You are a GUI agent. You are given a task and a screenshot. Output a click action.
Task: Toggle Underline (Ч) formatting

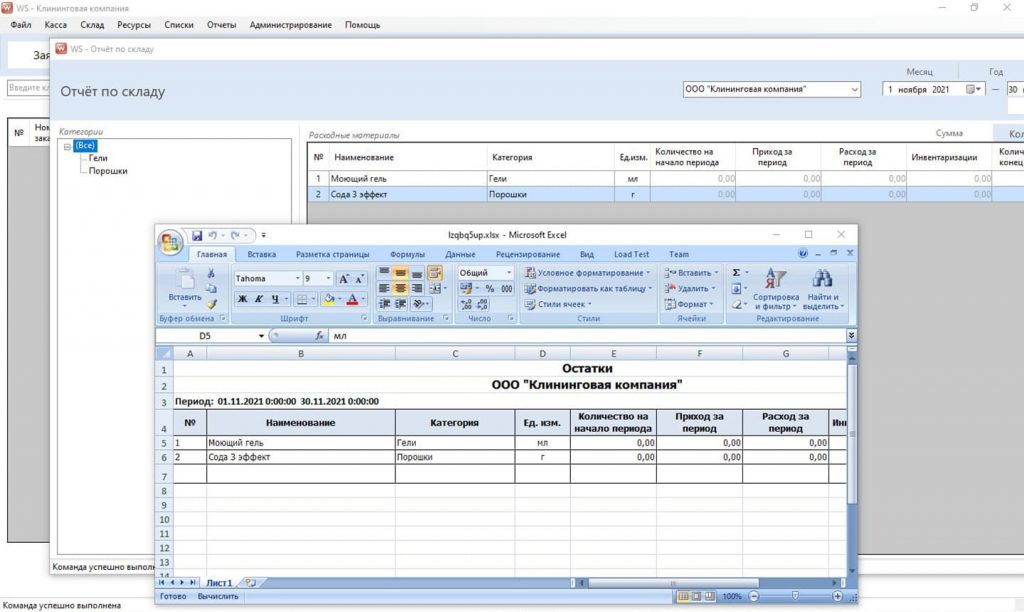[x=275, y=299]
